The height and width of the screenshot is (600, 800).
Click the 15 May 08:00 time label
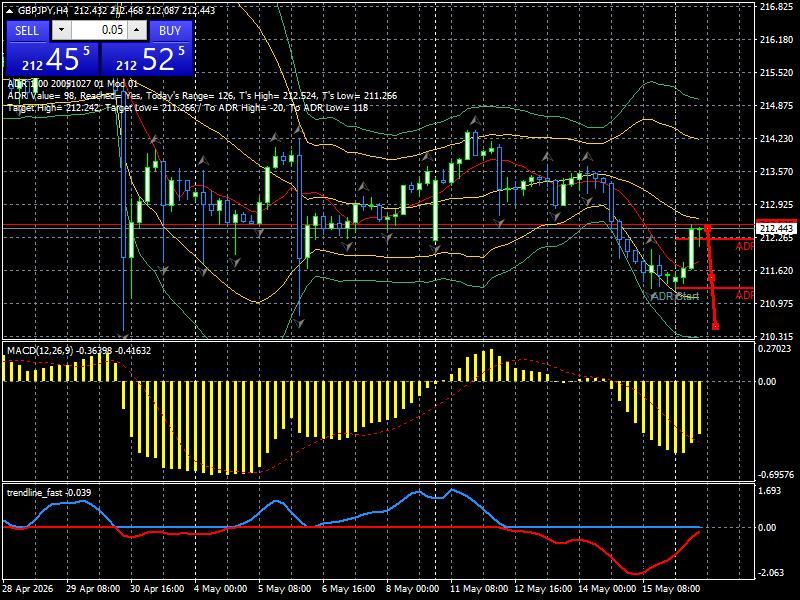pyautogui.click(x=671, y=588)
